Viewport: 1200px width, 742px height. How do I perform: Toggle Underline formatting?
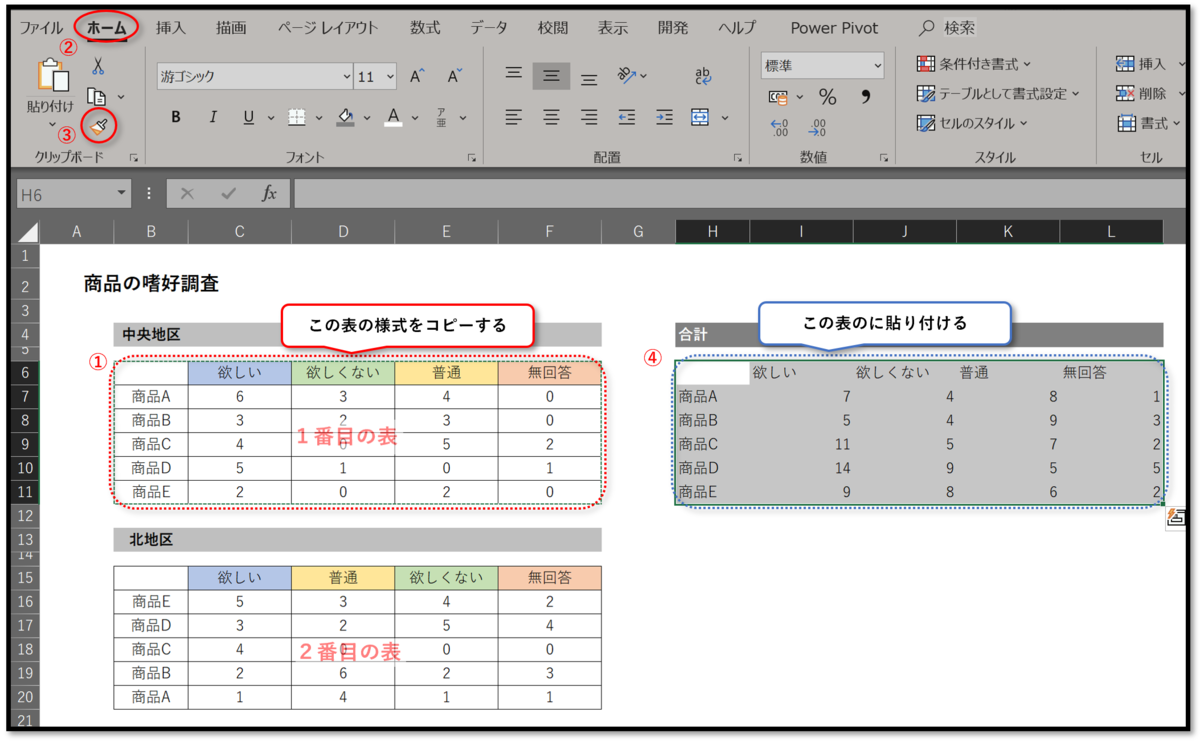tap(248, 116)
